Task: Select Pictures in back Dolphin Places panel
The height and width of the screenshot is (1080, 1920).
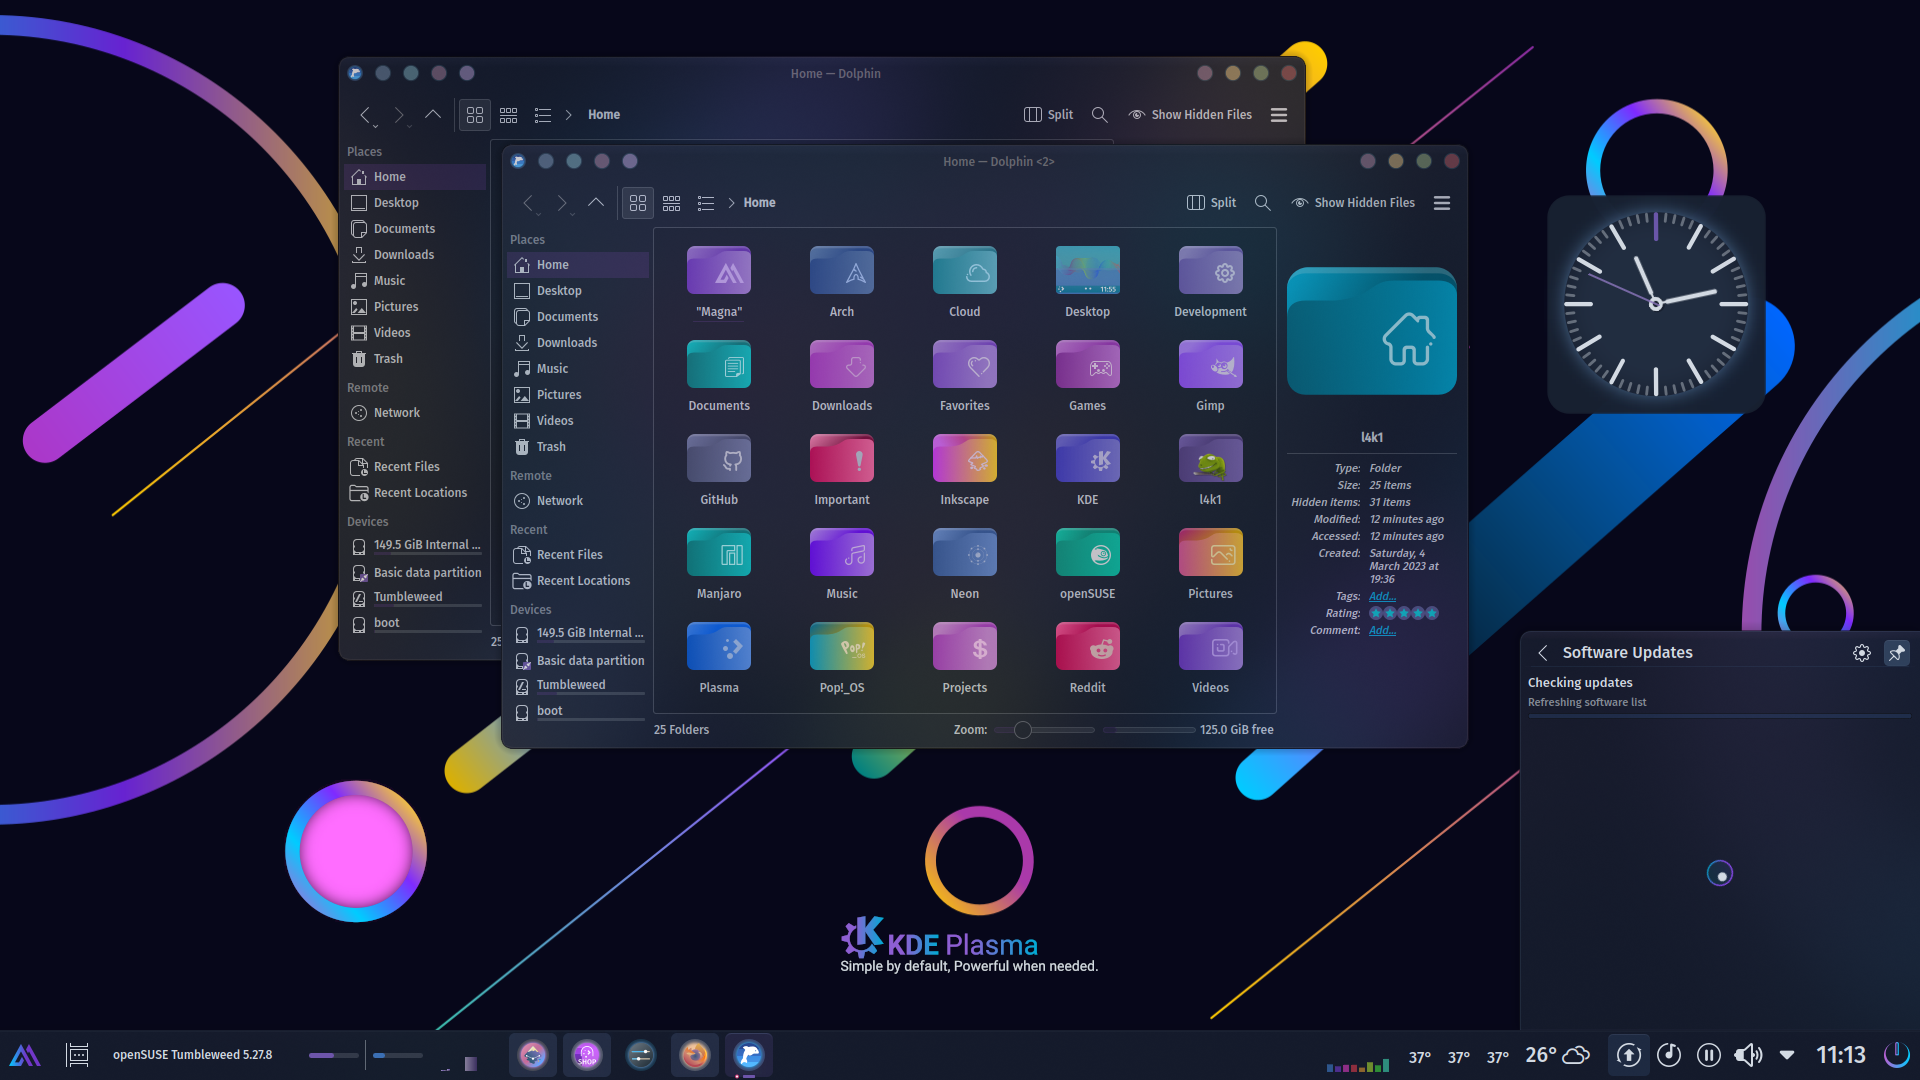Action: click(x=415, y=307)
